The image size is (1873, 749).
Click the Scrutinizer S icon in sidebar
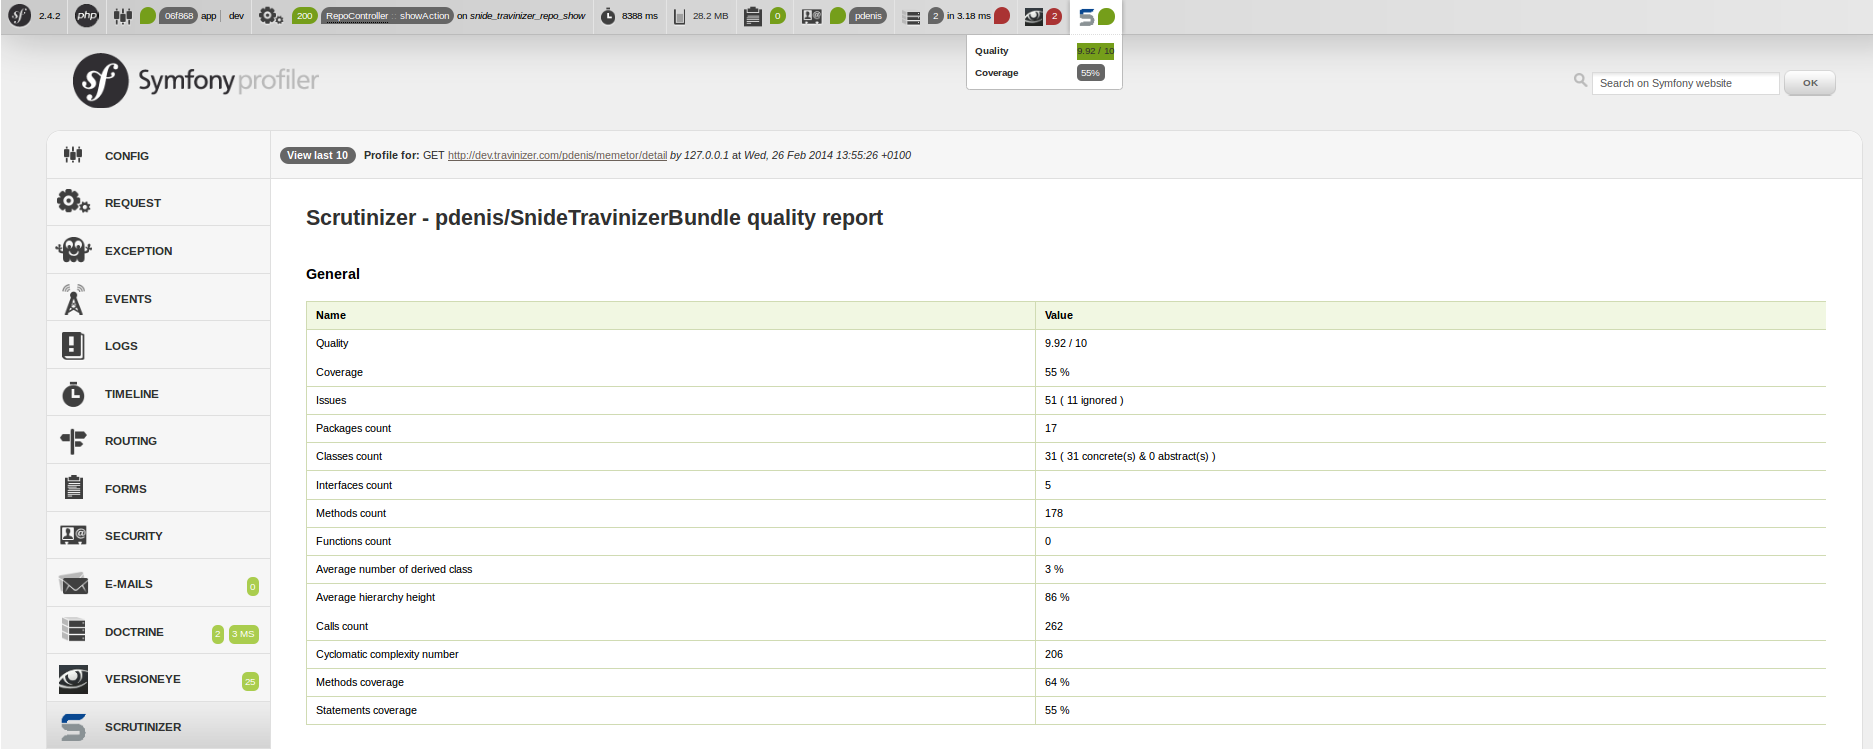[73, 727]
